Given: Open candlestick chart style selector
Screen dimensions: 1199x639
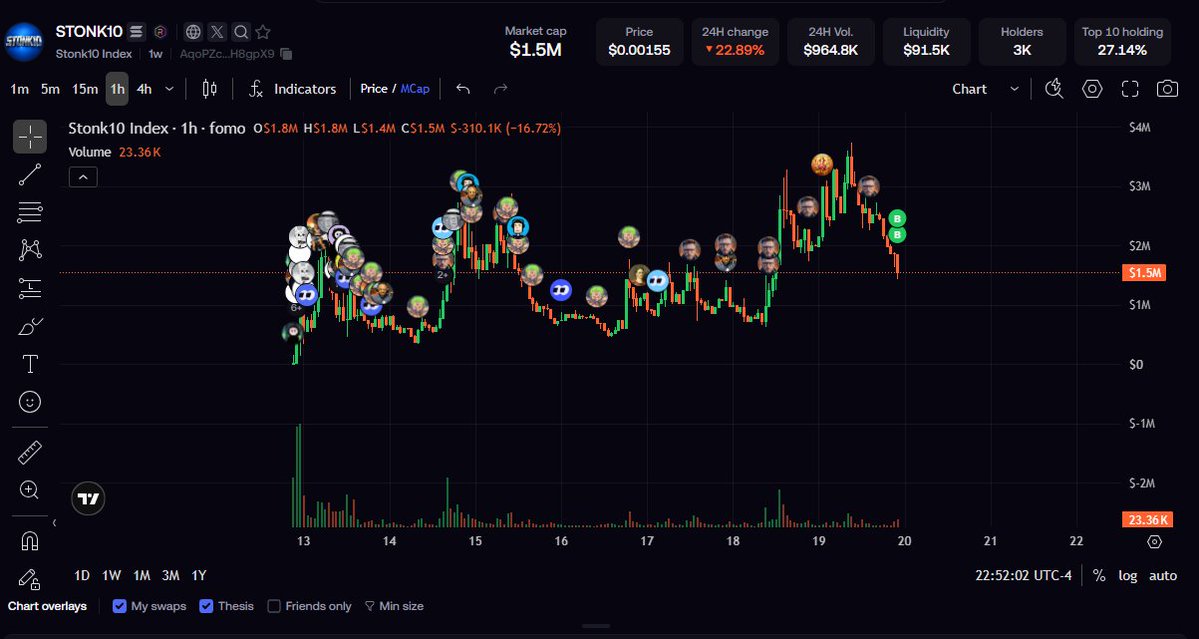Looking at the screenshot, I should 210,89.
